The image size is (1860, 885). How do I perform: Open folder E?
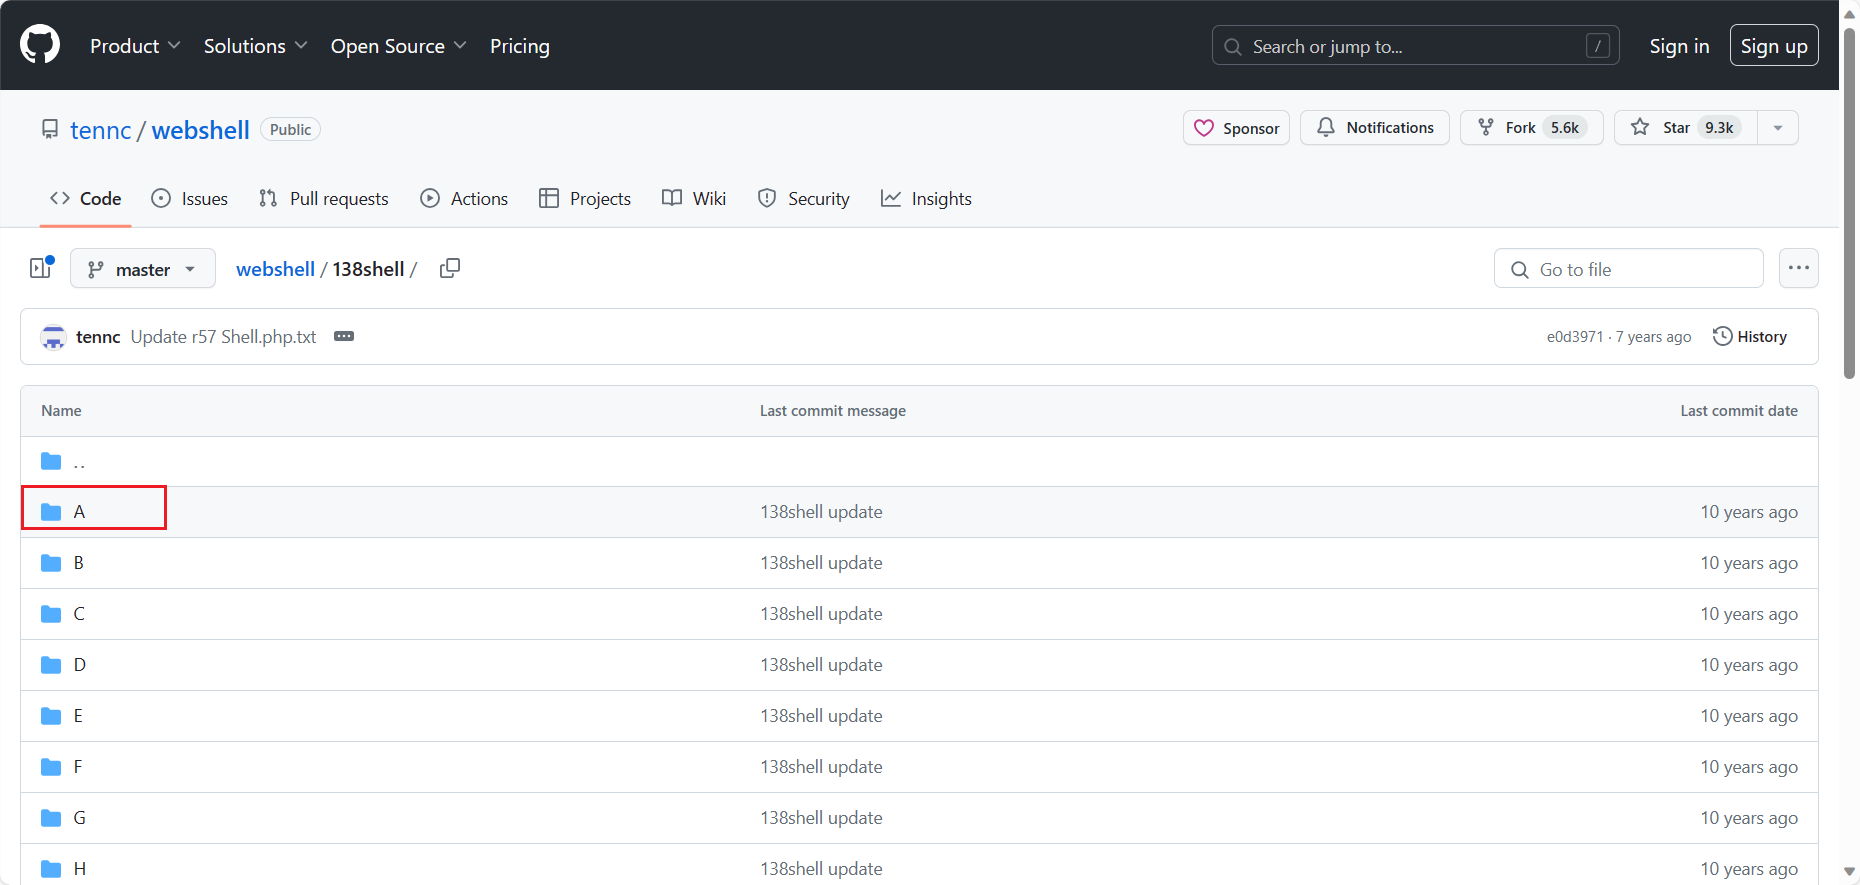point(78,716)
